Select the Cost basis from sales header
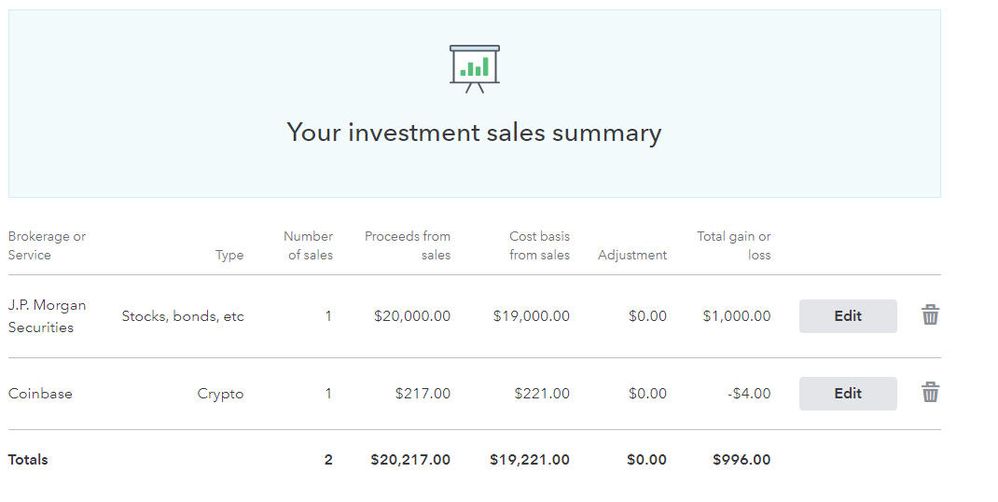This screenshot has height=502, width=998. (539, 245)
